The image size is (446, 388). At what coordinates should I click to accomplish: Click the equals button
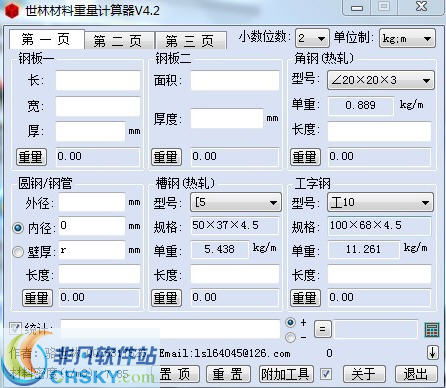pyautogui.click(x=322, y=329)
